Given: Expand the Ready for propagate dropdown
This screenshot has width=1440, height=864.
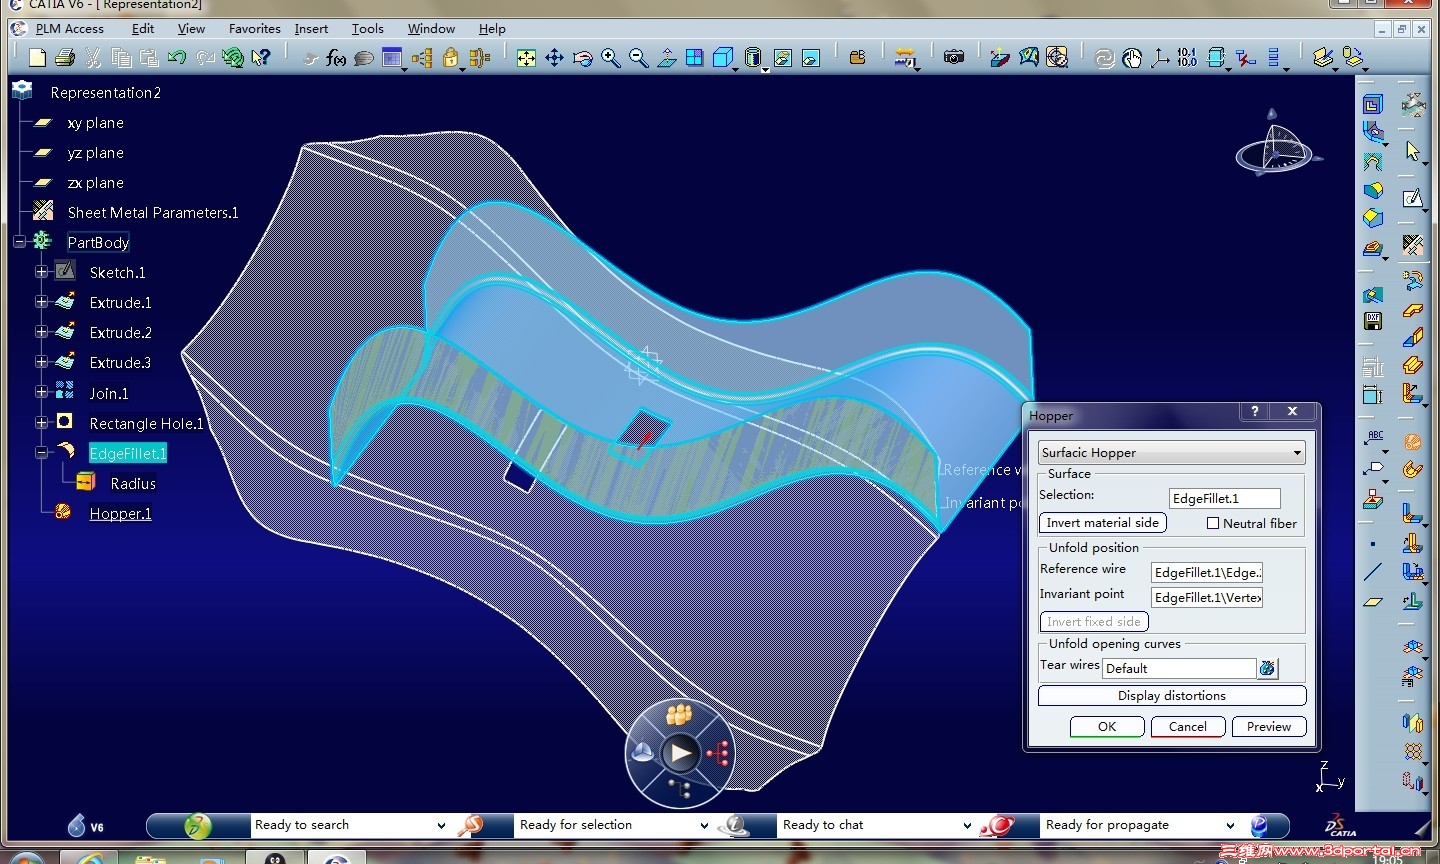Looking at the screenshot, I should [x=1230, y=825].
